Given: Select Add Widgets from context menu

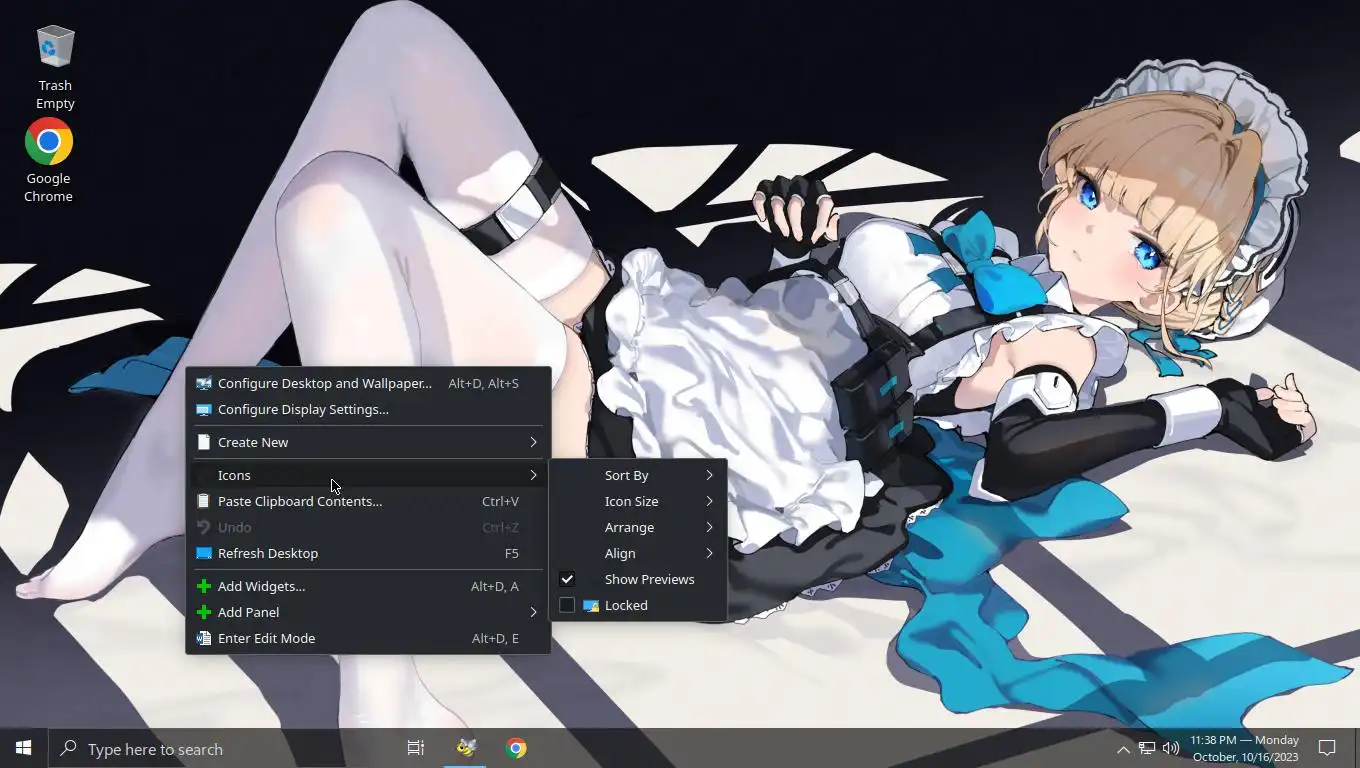Looking at the screenshot, I should click(x=368, y=586).
